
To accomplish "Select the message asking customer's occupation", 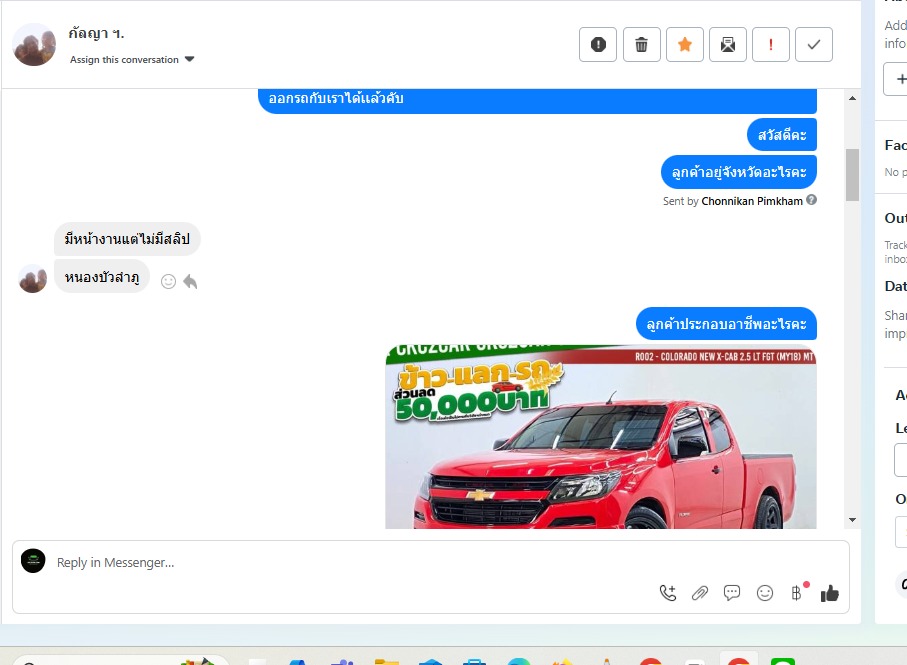I will coord(727,324).
